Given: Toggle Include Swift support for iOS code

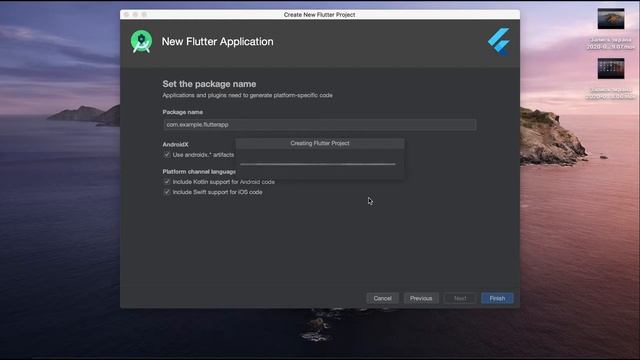Looking at the screenshot, I should (167, 192).
